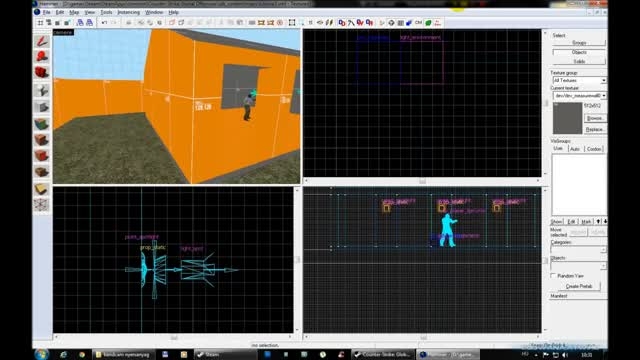Select the Block creation tool
Screen dimensions: 640x360
42,107
